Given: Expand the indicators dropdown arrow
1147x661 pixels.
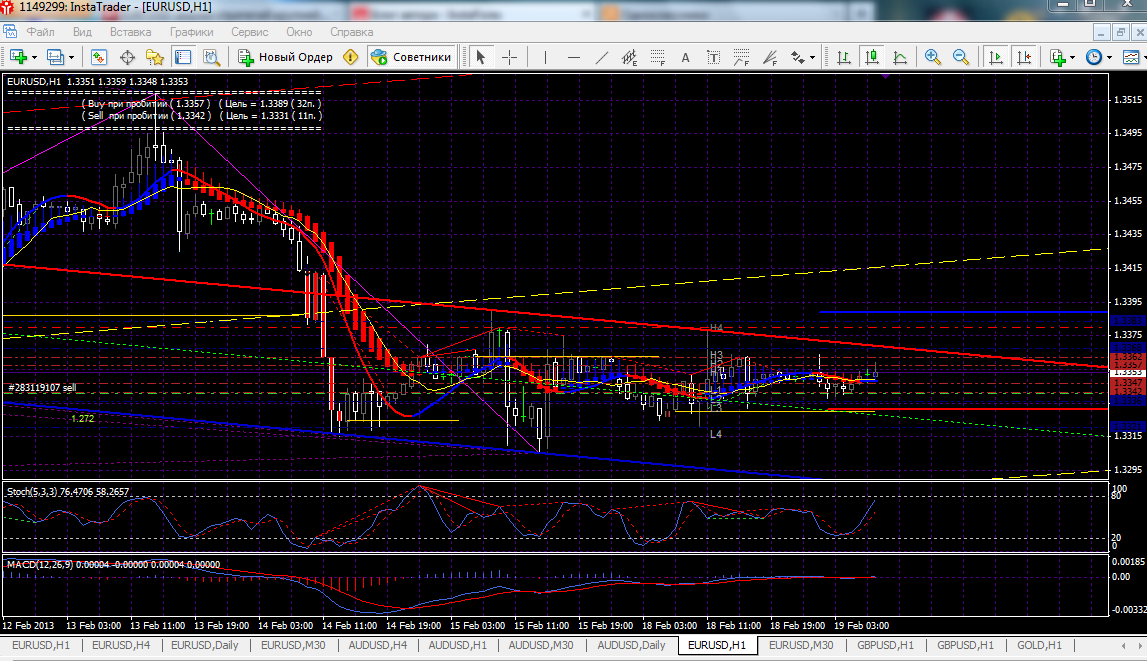Looking at the screenshot, I should coord(1072,57).
